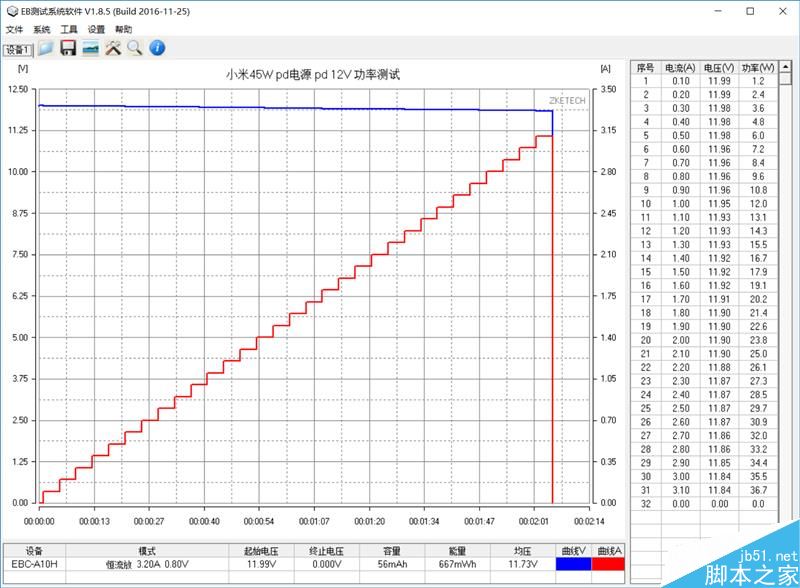
Task: Open the 工具 menu
Action: coord(69,30)
